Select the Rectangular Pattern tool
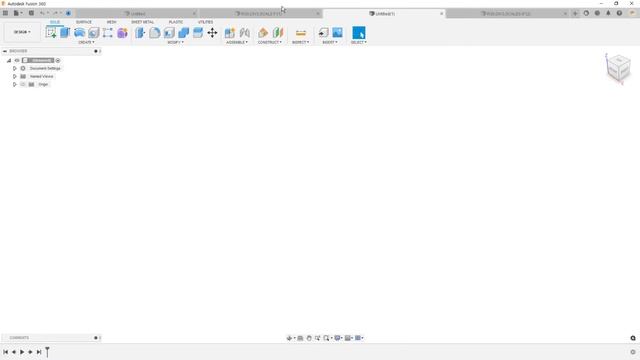This screenshot has height=360, width=640. 108,33
